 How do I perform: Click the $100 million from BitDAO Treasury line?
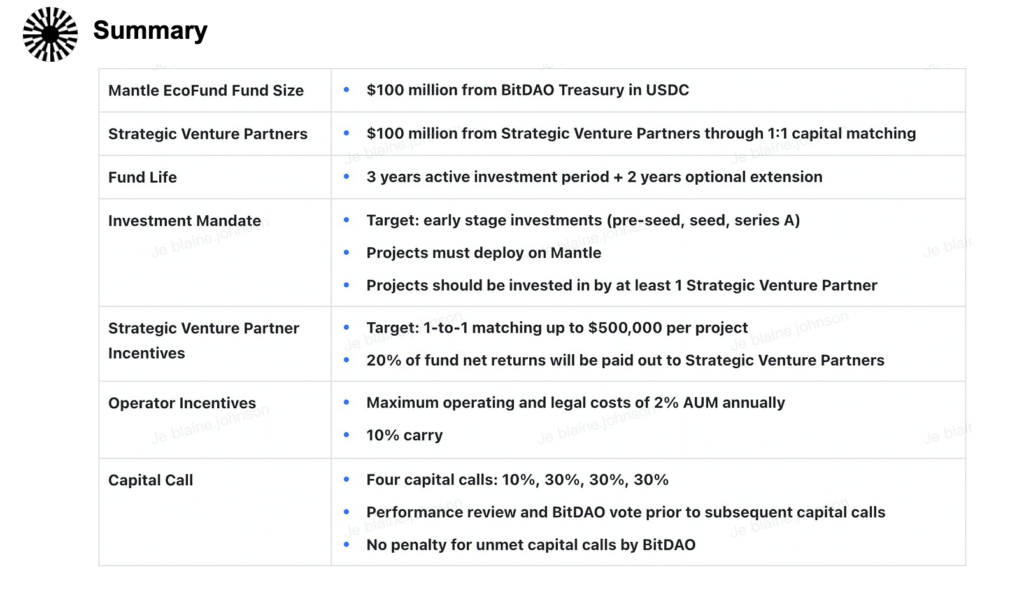pyautogui.click(x=527, y=90)
